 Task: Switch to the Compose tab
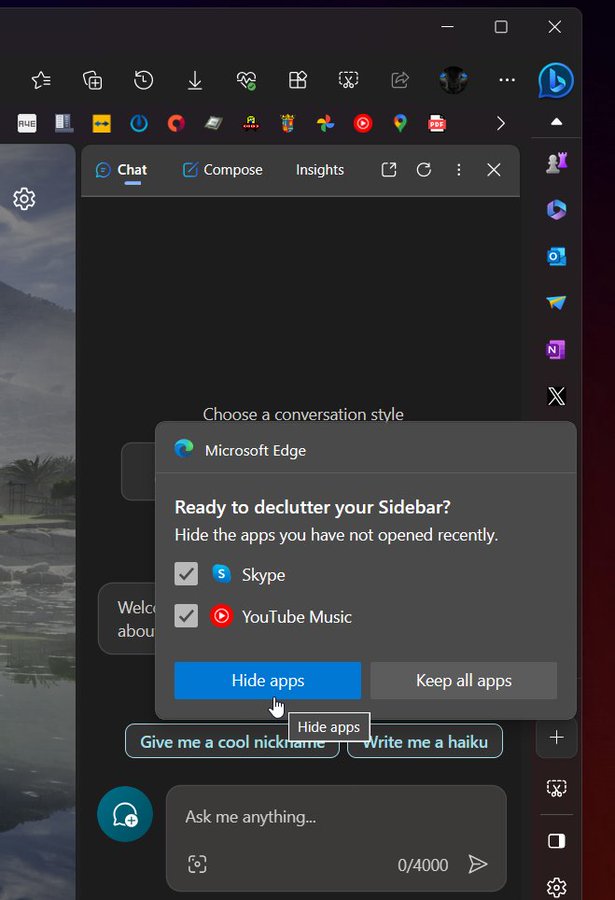point(222,170)
